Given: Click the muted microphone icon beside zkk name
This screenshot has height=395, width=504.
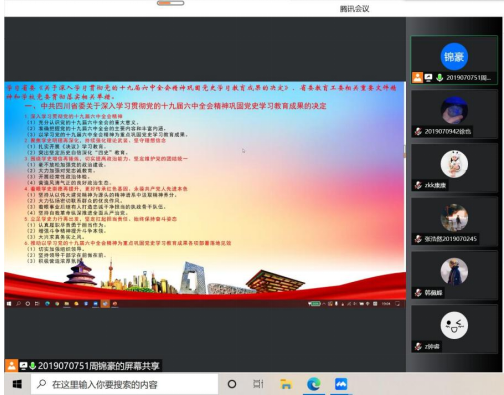Looking at the screenshot, I should click(x=418, y=185).
